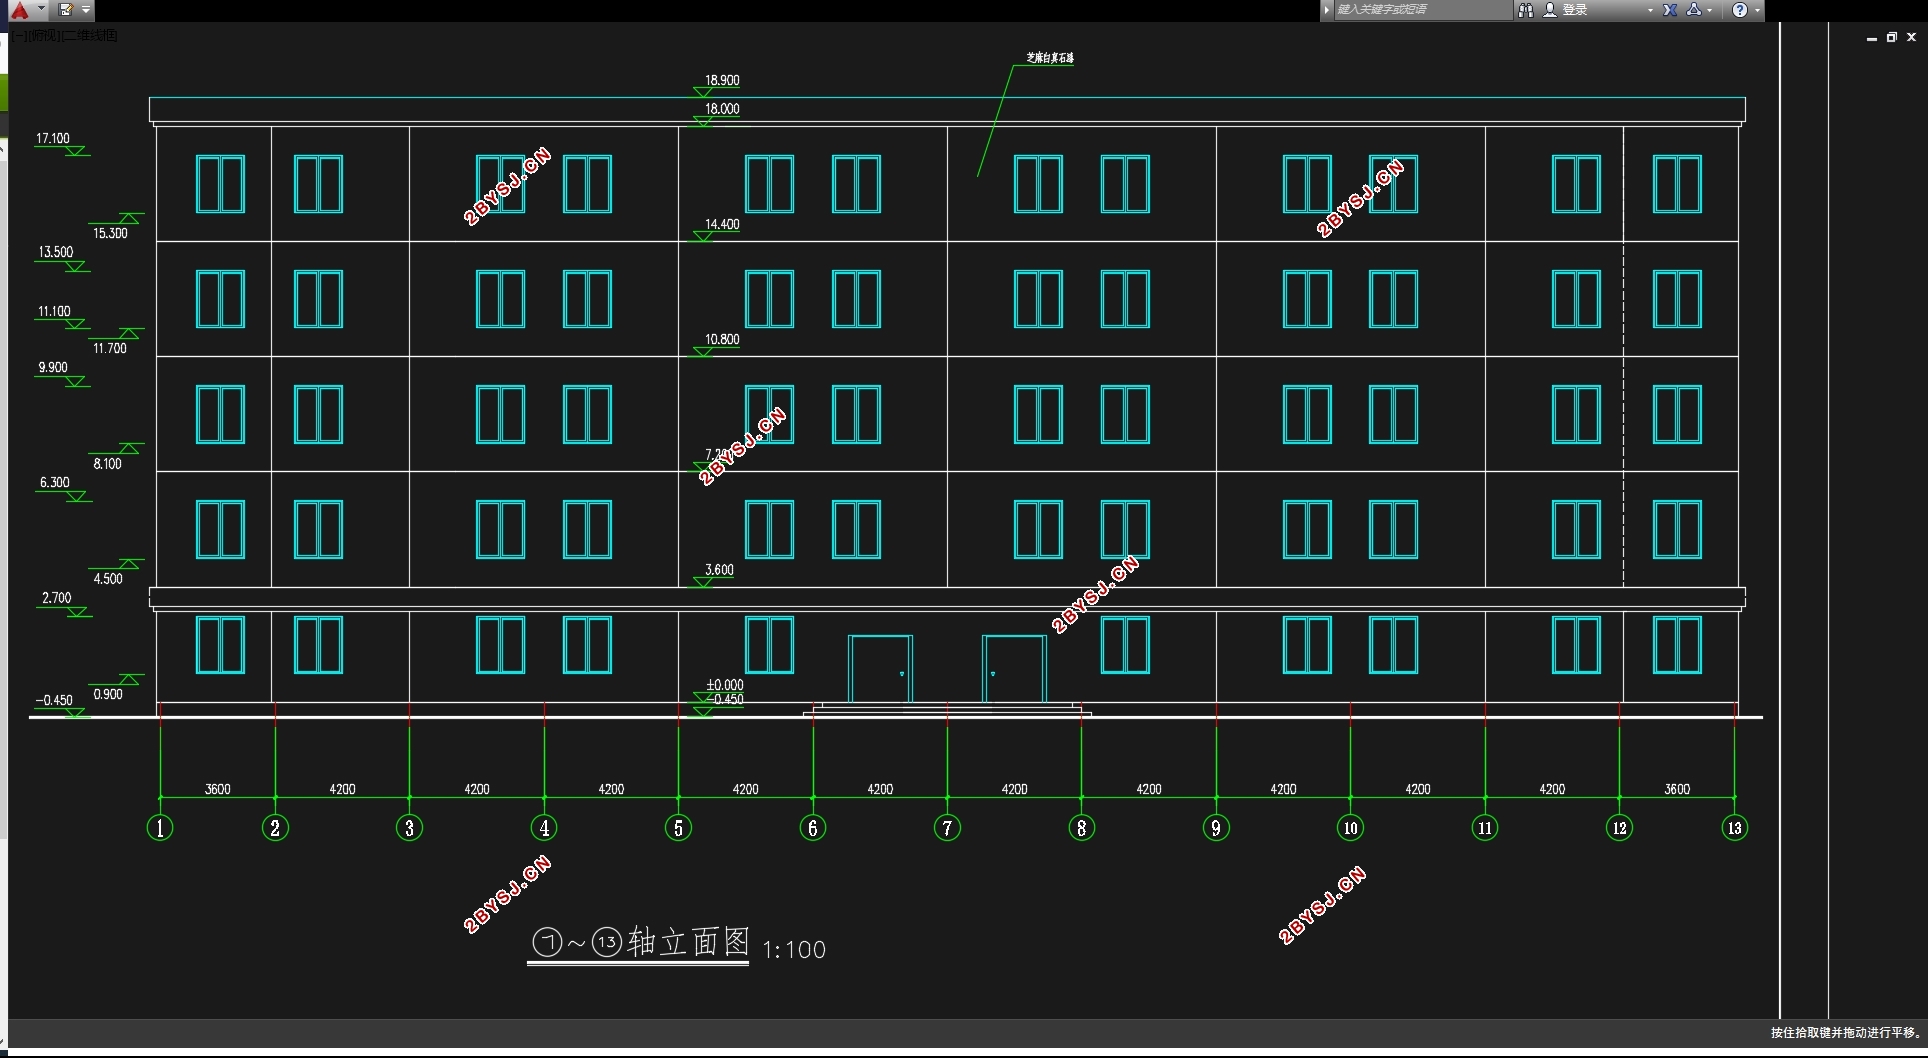Image resolution: width=1928 pixels, height=1058 pixels.
Task: Open the [俯视] view control menu
Action: [x=45, y=35]
